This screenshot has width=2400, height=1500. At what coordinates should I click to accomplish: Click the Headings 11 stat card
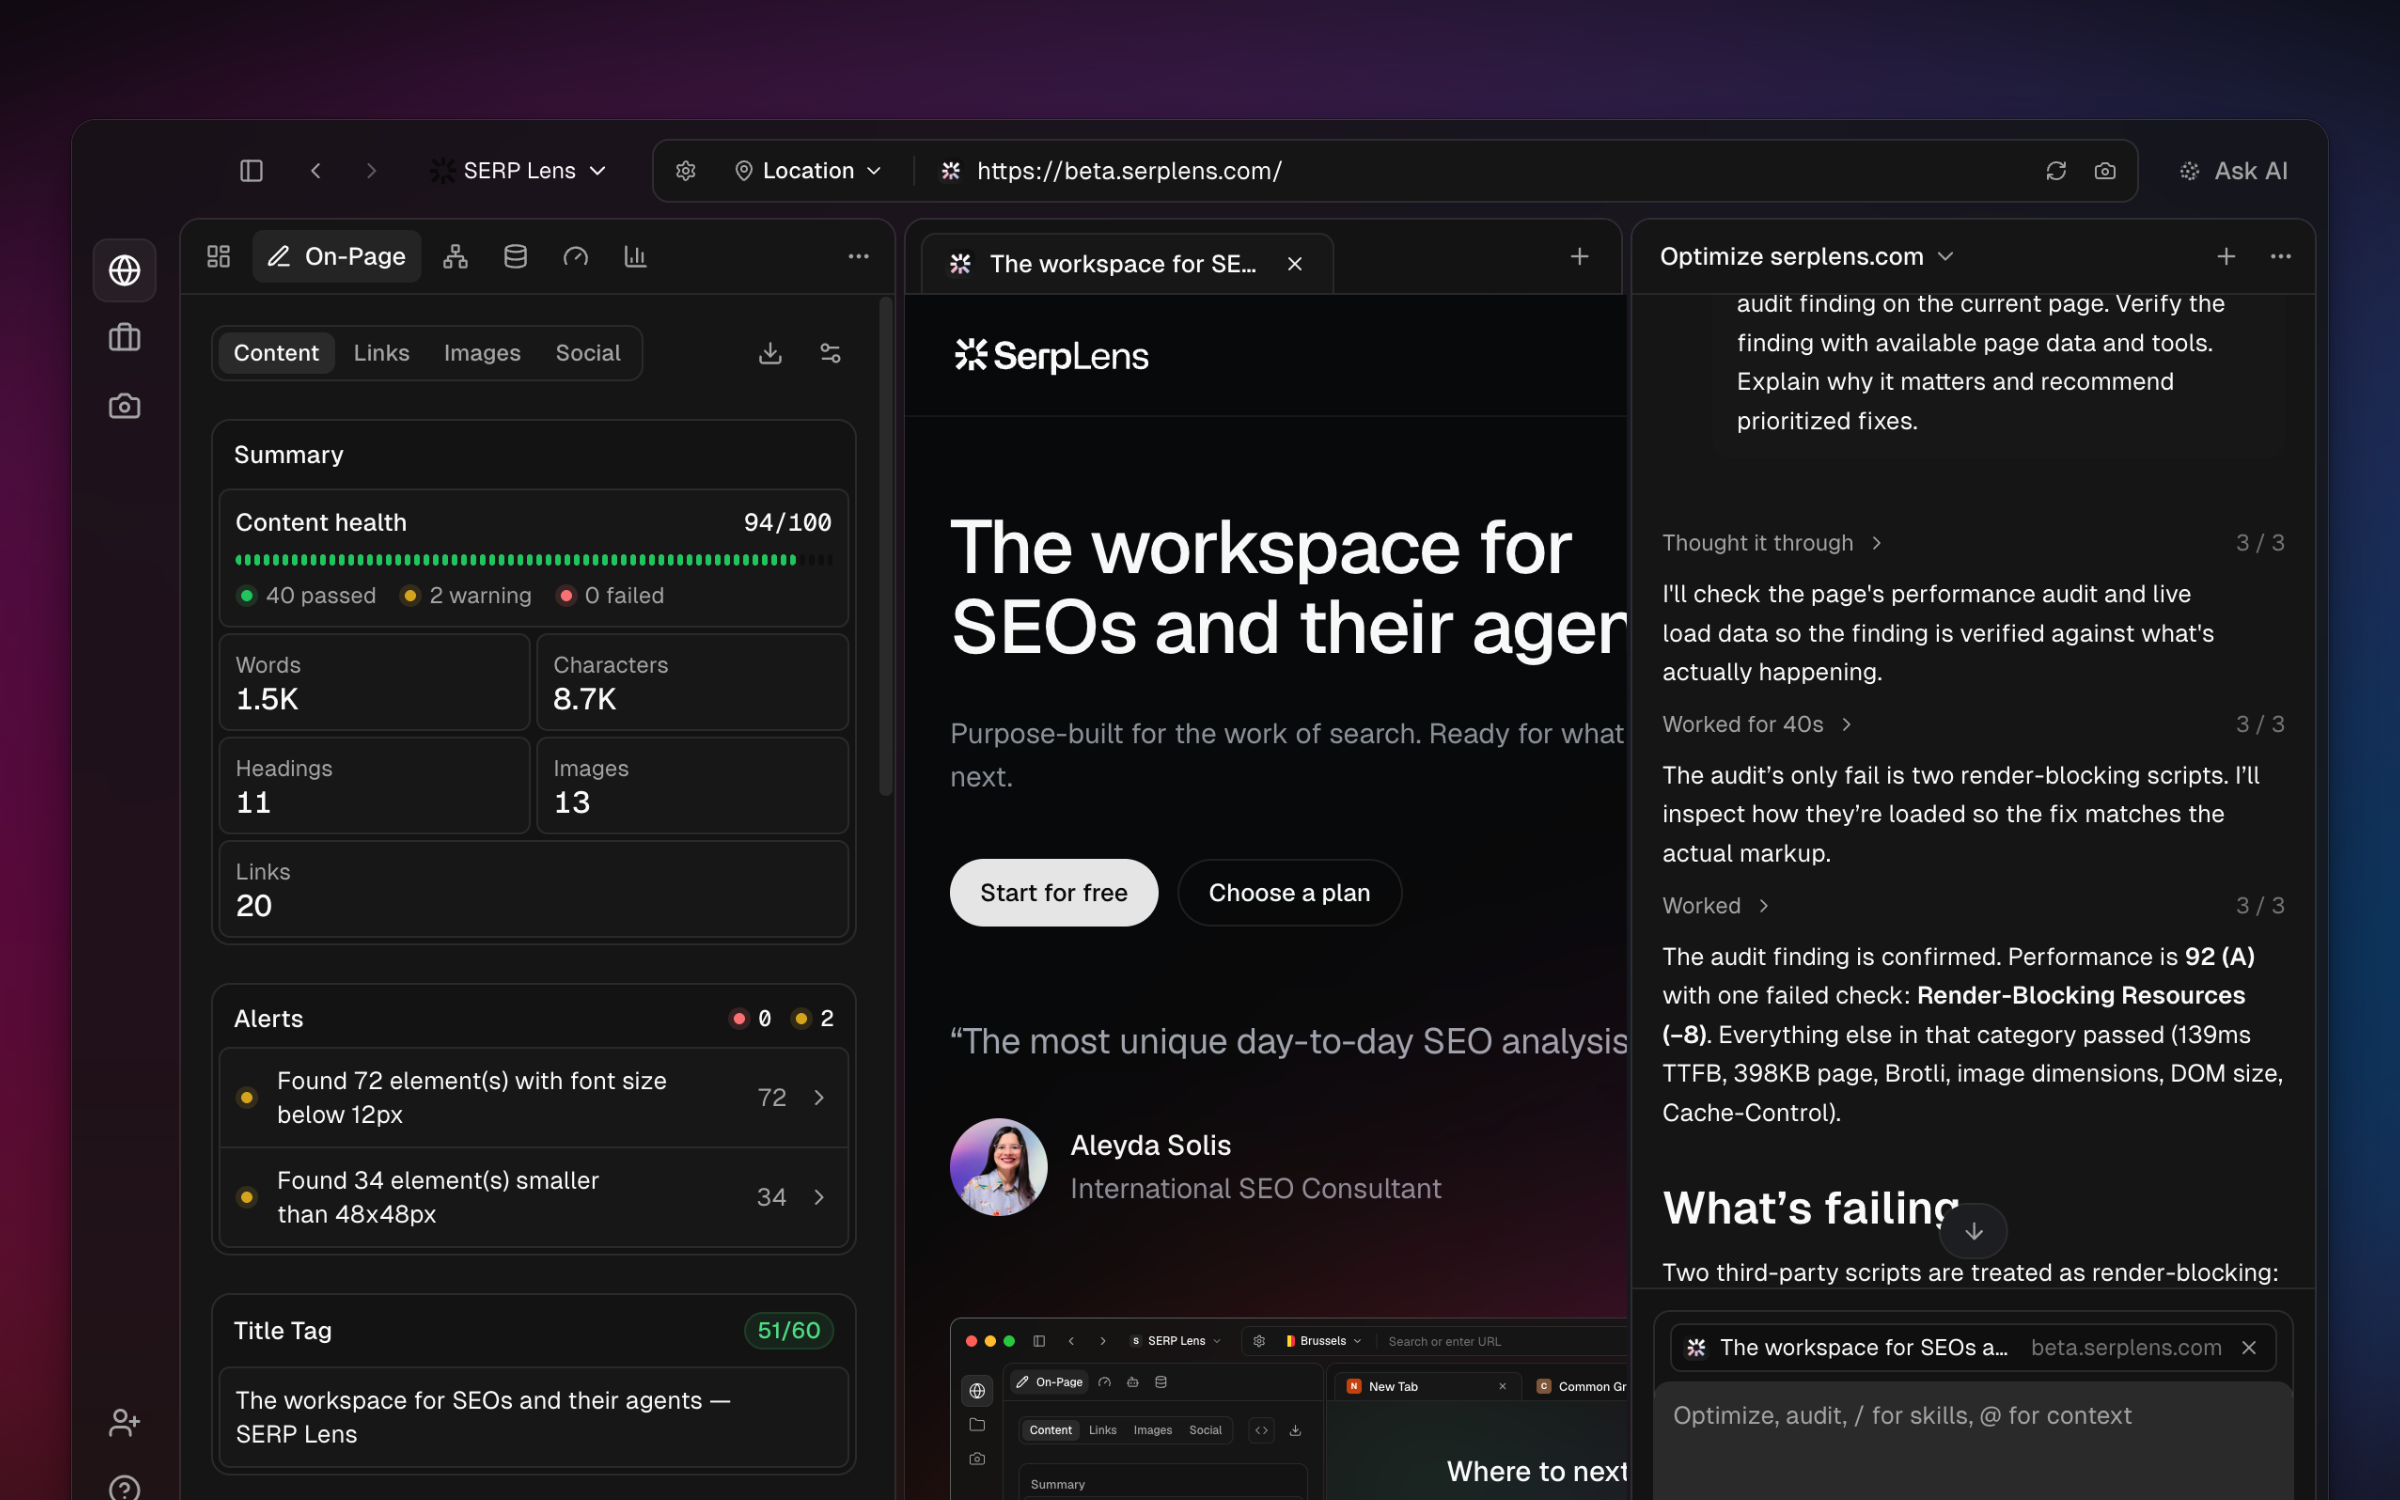[374, 786]
